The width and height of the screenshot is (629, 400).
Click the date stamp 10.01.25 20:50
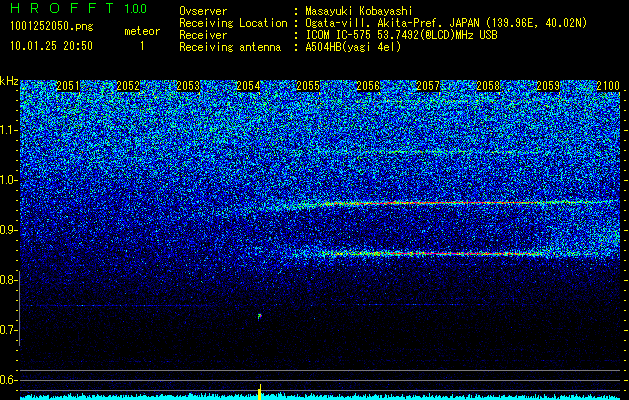[x=51, y=46]
